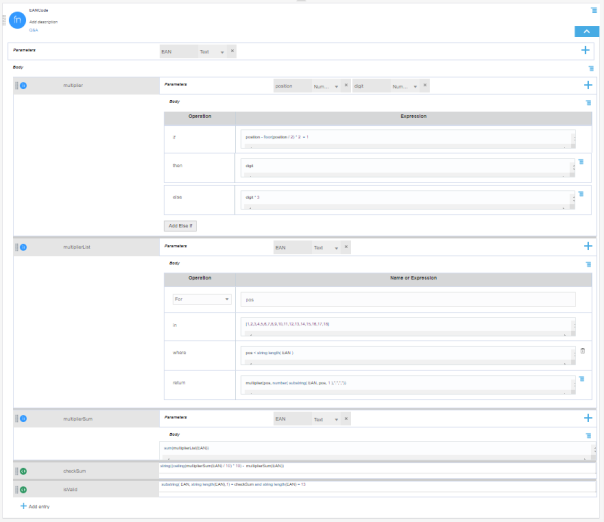Open the multiplier Body menu icon
This screenshot has width=604, height=522.
pyautogui.click(x=588, y=102)
